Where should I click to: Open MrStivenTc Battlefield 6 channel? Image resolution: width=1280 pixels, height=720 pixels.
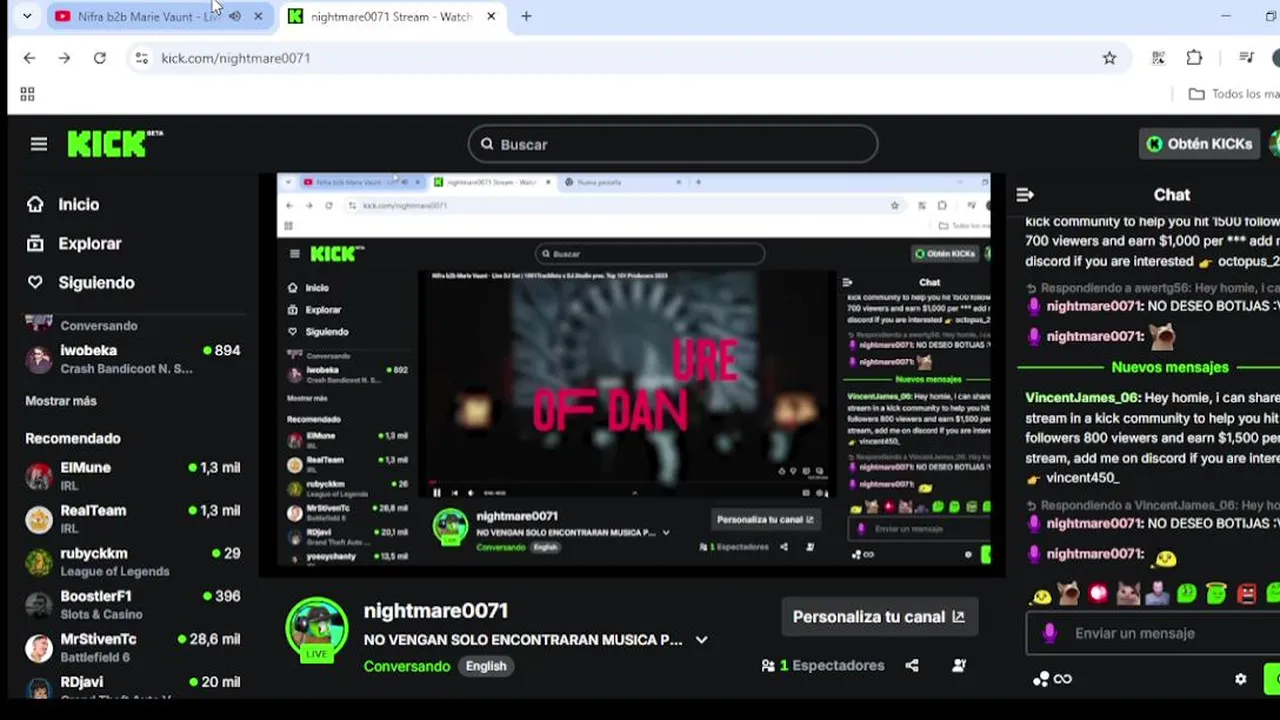point(133,648)
